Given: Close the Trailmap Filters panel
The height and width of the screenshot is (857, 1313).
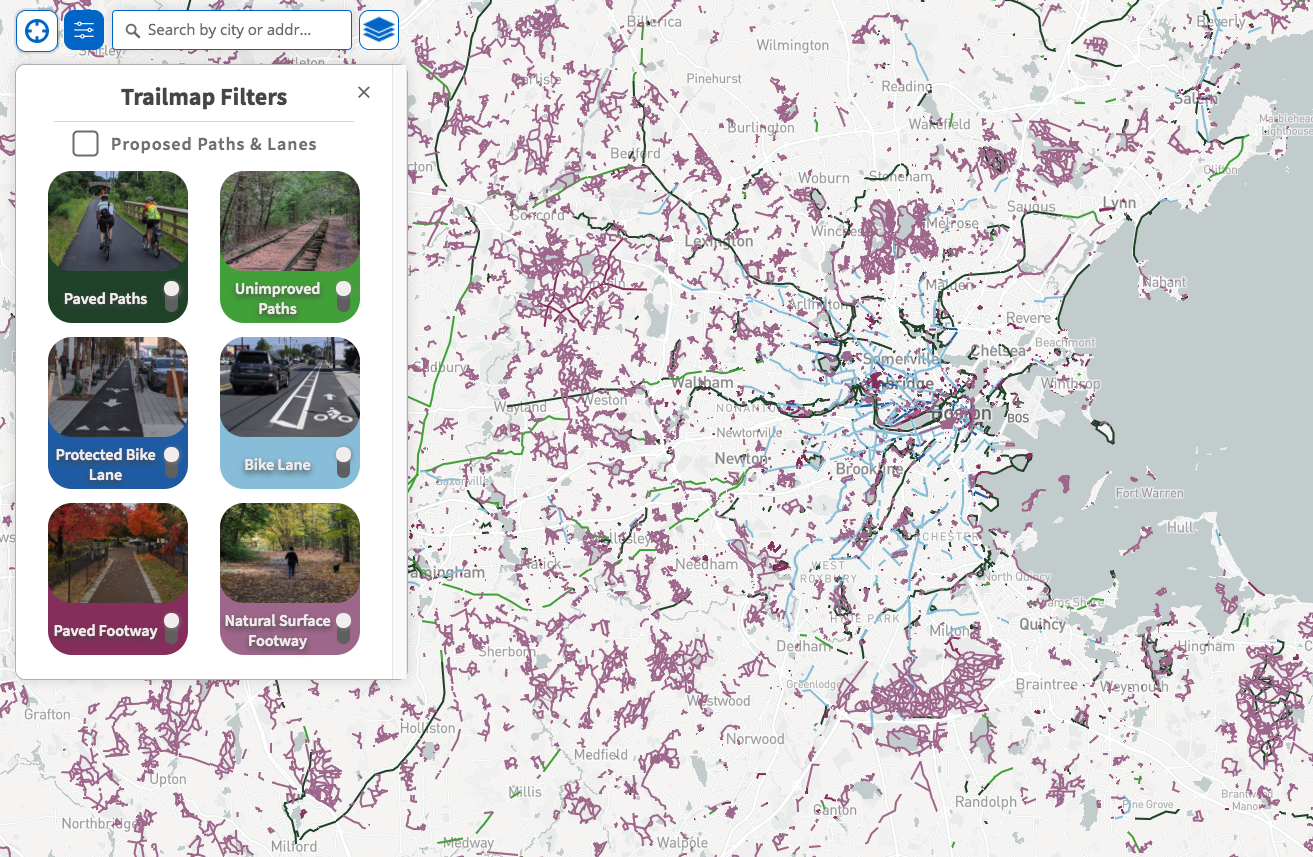Looking at the screenshot, I should click(x=364, y=92).
